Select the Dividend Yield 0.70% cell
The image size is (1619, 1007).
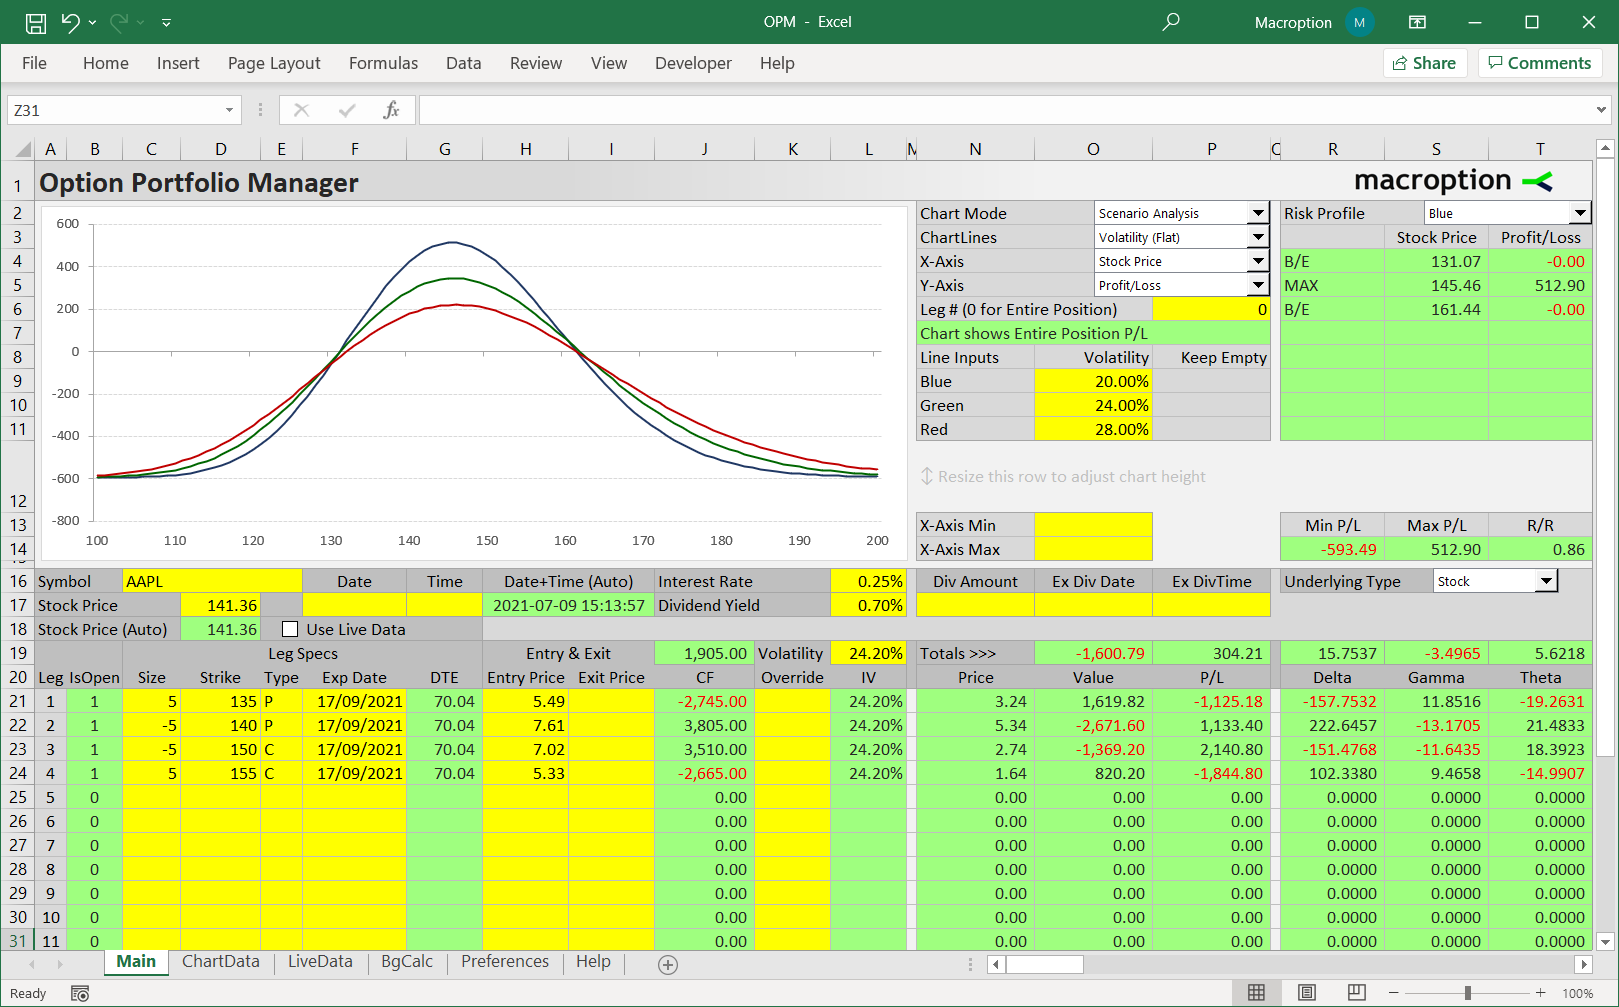868,605
